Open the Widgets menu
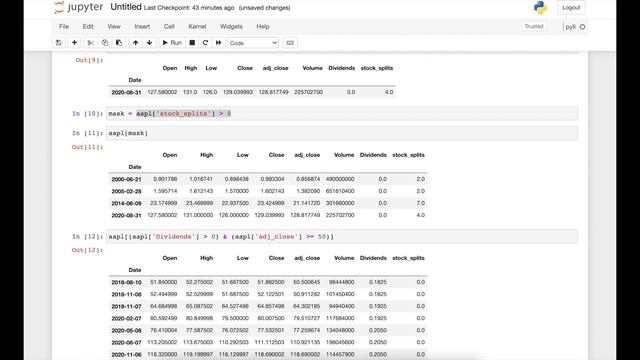 231,27
